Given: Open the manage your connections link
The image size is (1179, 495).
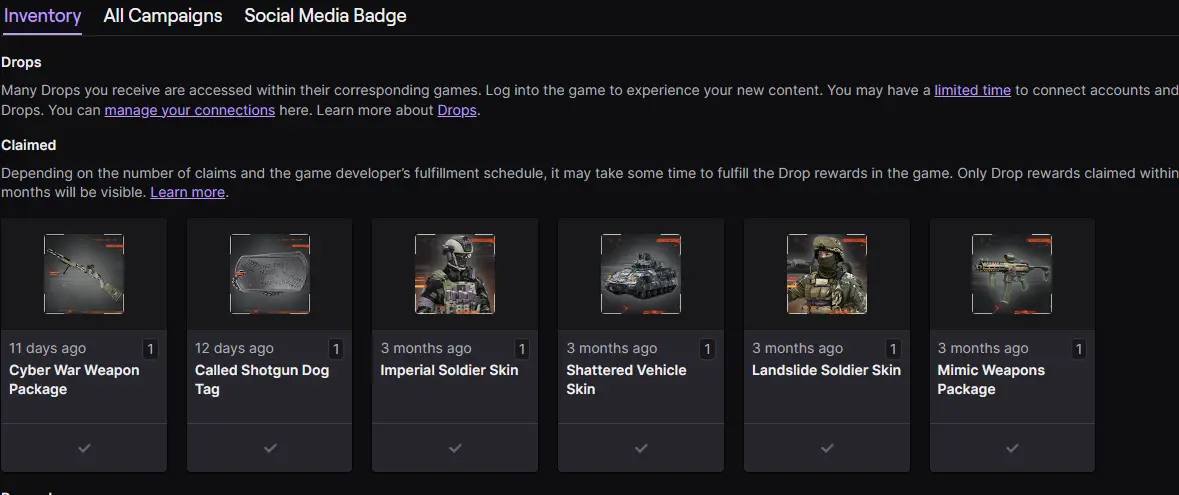Looking at the screenshot, I should coord(189,110).
